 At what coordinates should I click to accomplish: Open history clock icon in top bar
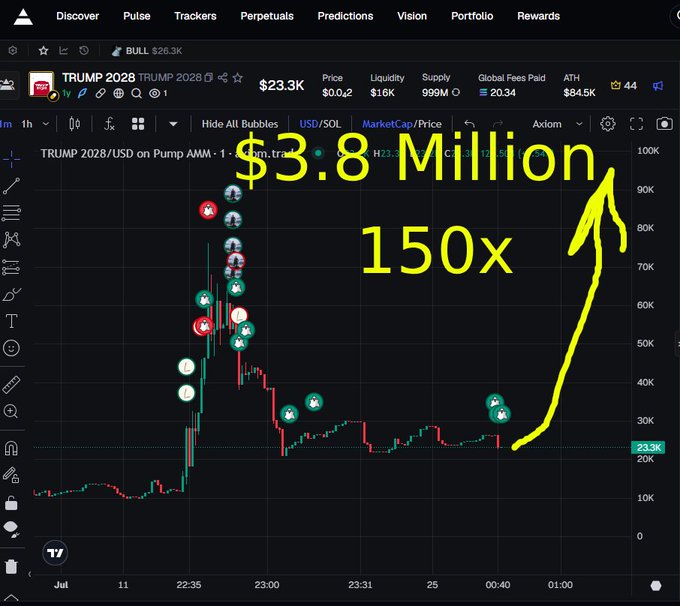point(84,51)
